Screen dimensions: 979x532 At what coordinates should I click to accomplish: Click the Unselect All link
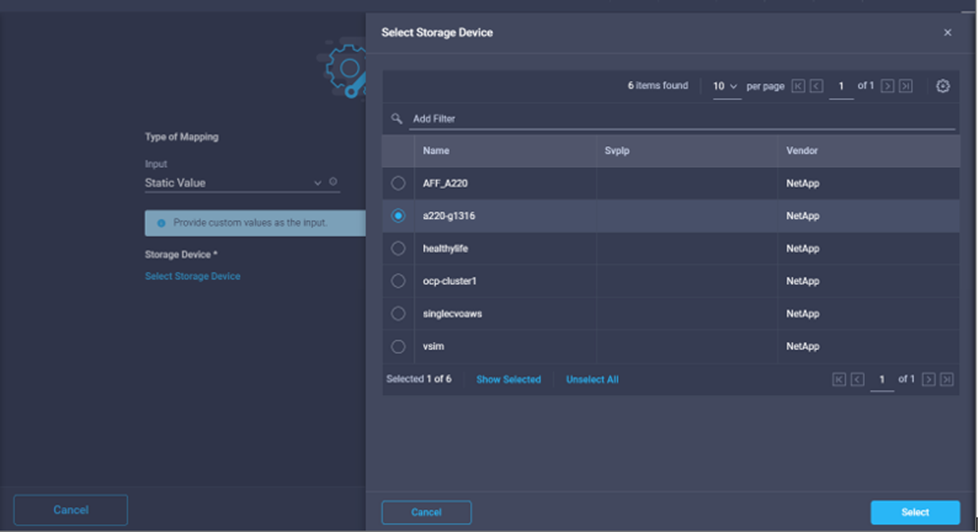click(x=592, y=380)
